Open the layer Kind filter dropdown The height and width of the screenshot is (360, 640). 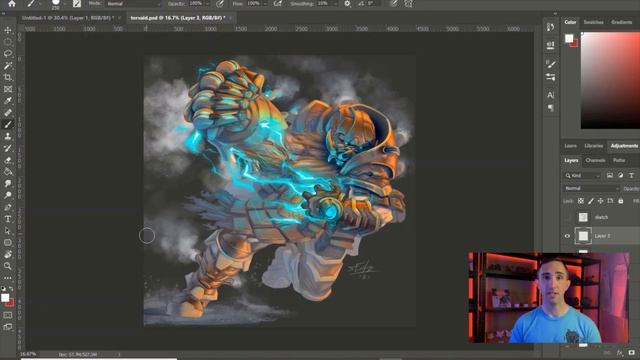582,176
